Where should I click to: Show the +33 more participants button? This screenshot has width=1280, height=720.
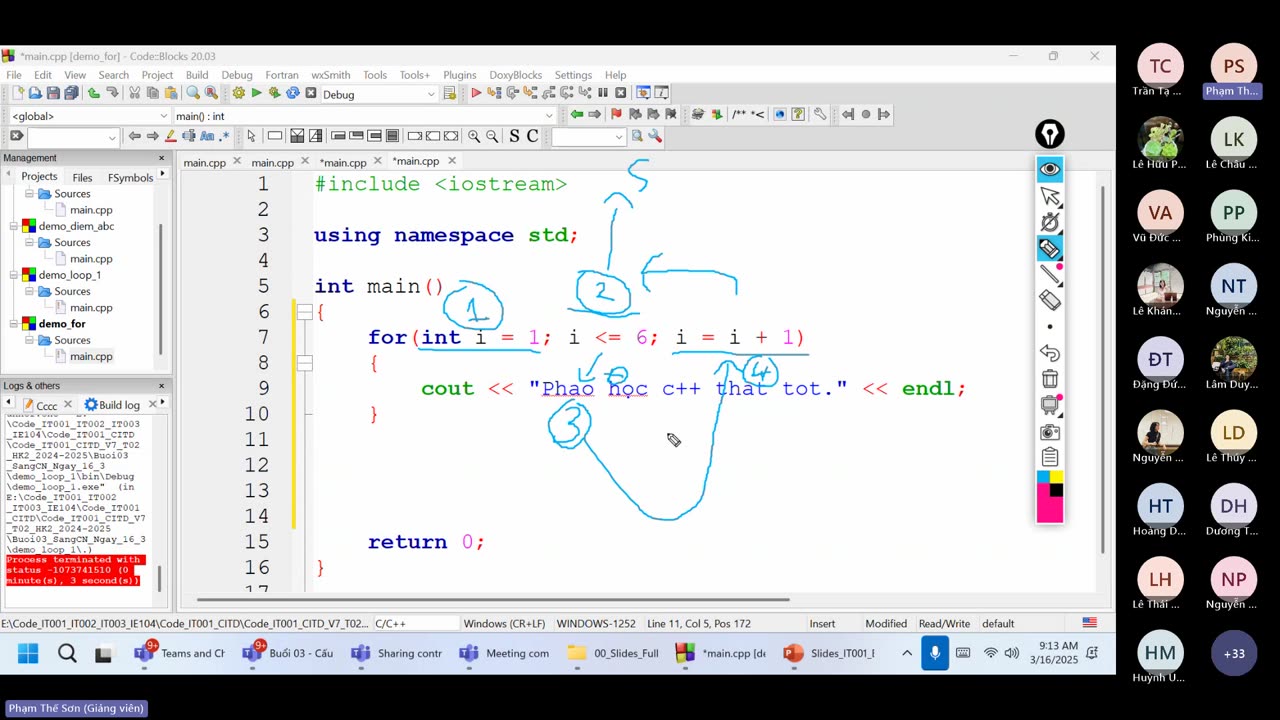coord(1234,653)
